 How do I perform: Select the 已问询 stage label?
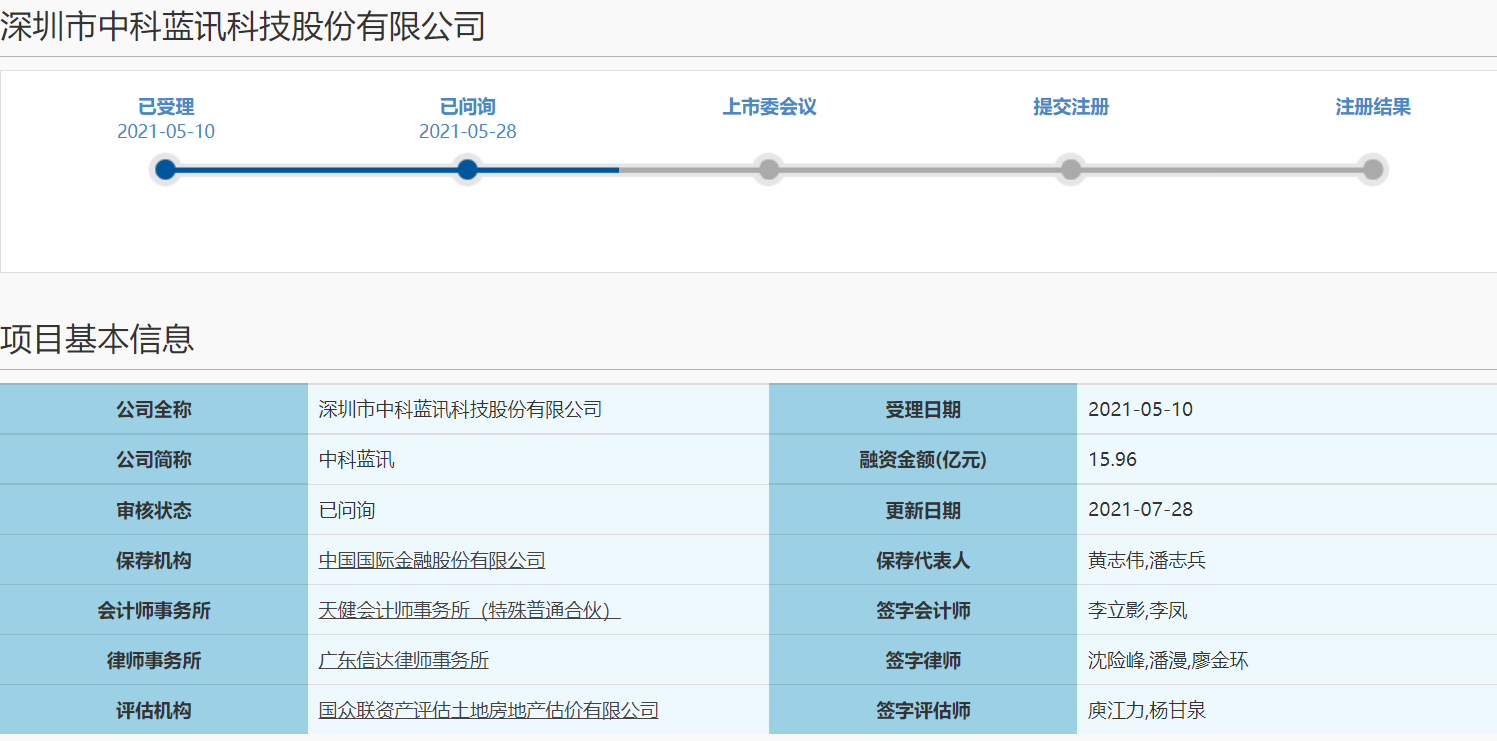click(x=467, y=107)
